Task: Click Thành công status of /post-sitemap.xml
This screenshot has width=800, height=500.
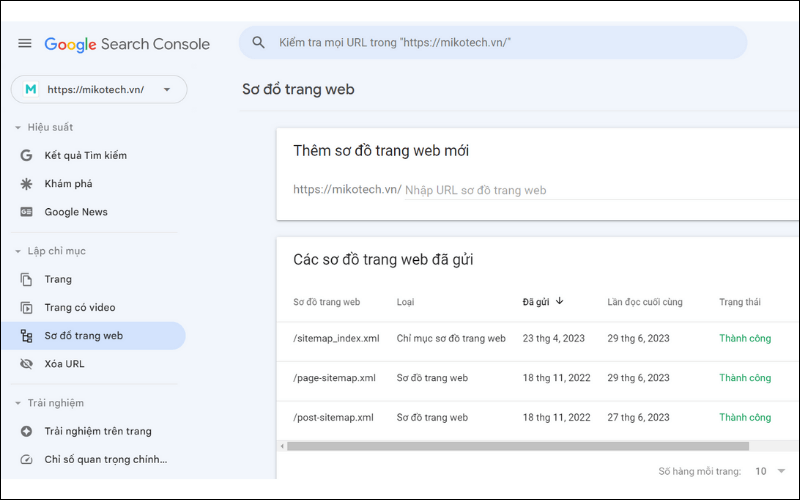Action: [745, 417]
